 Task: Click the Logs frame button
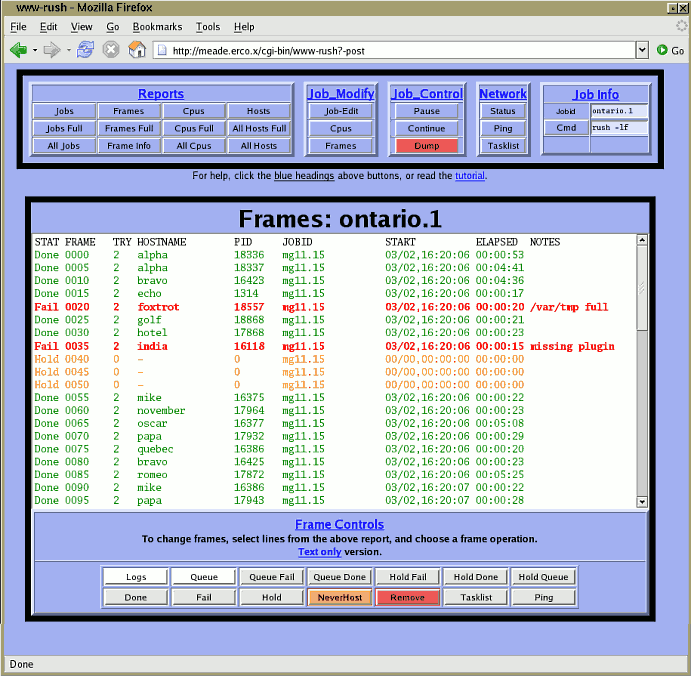click(136, 577)
